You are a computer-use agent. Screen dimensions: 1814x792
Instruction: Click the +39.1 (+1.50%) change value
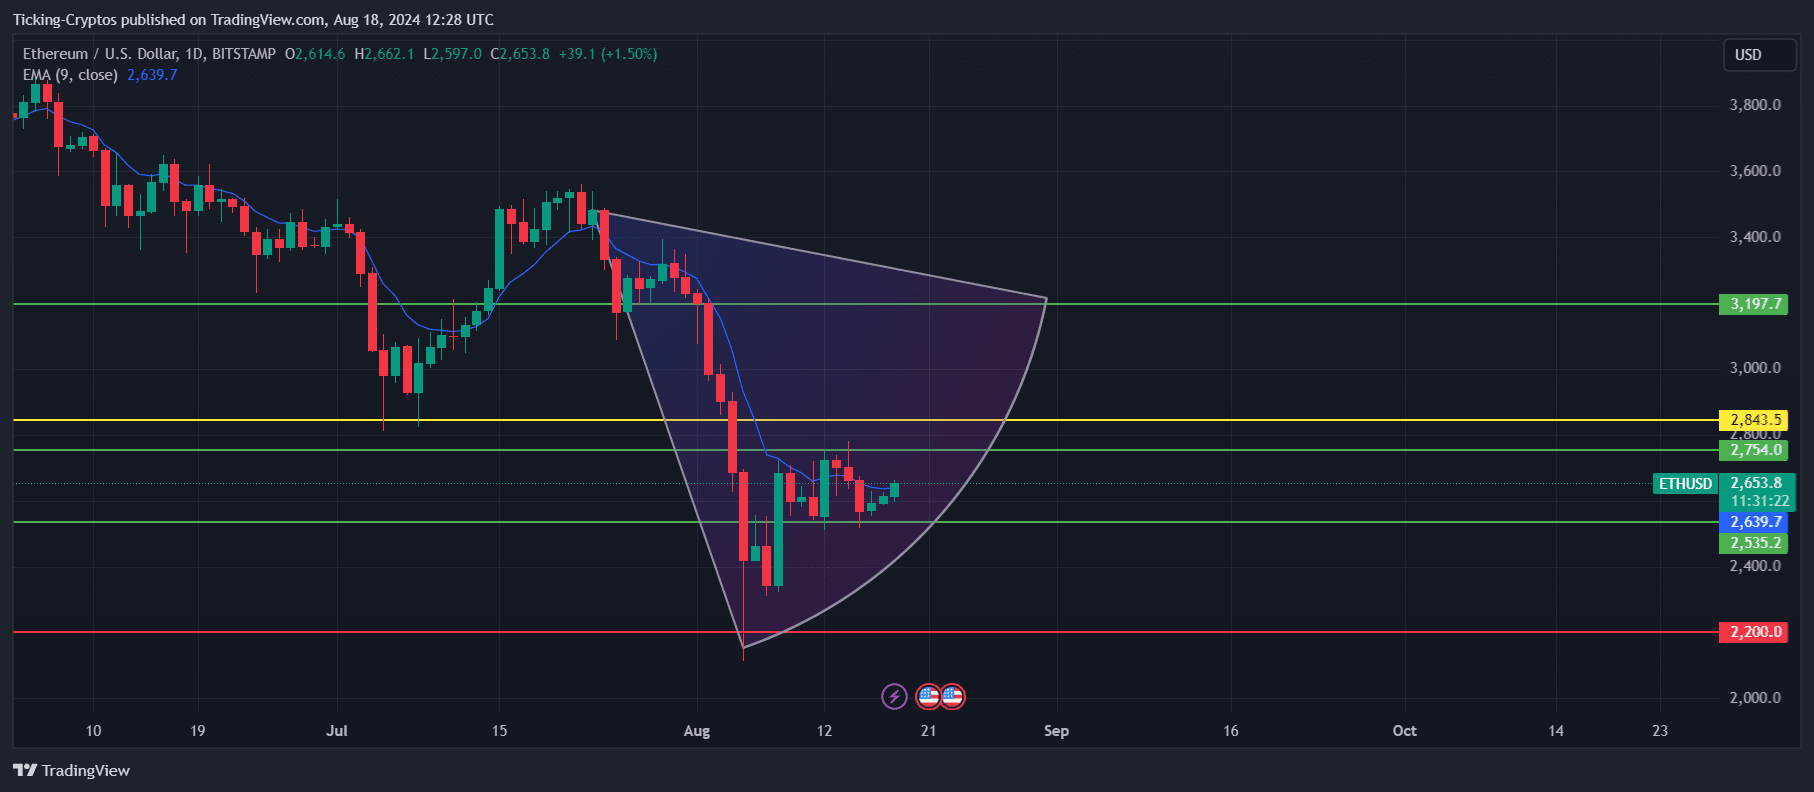click(x=608, y=54)
